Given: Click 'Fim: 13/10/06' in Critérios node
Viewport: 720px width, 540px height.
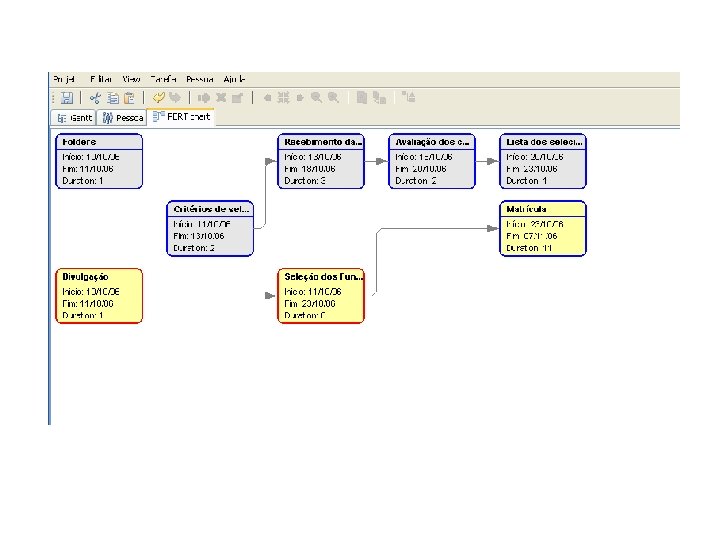Looking at the screenshot, I should click(199, 236).
